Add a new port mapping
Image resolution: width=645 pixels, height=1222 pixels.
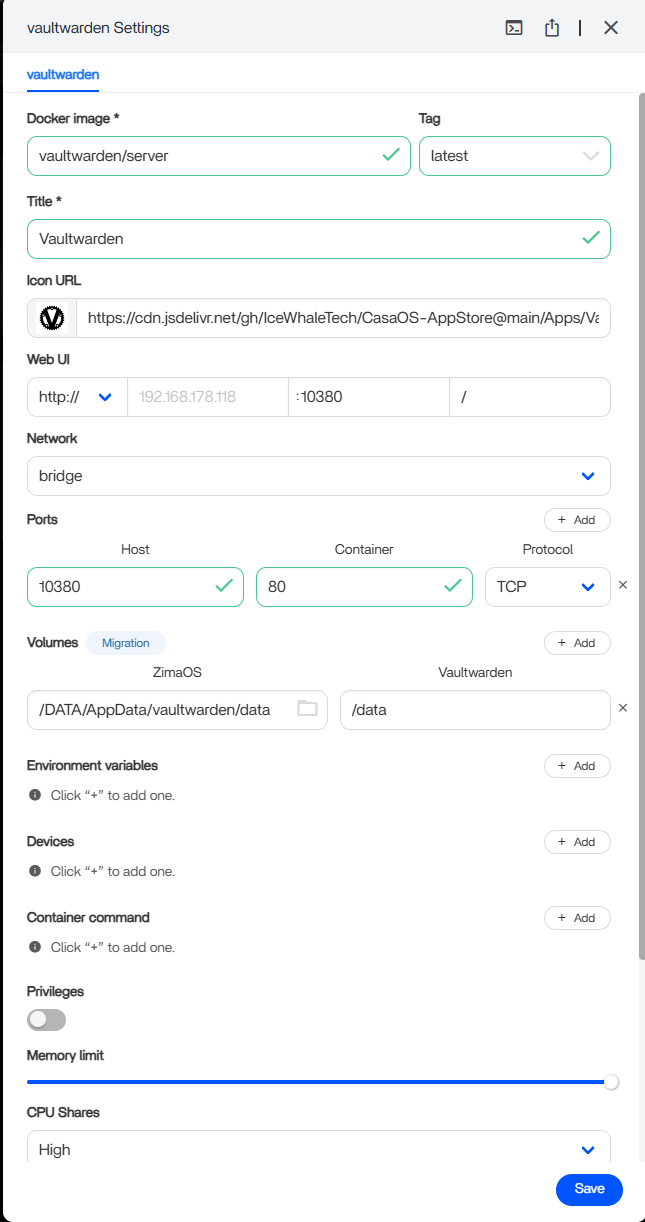(577, 520)
